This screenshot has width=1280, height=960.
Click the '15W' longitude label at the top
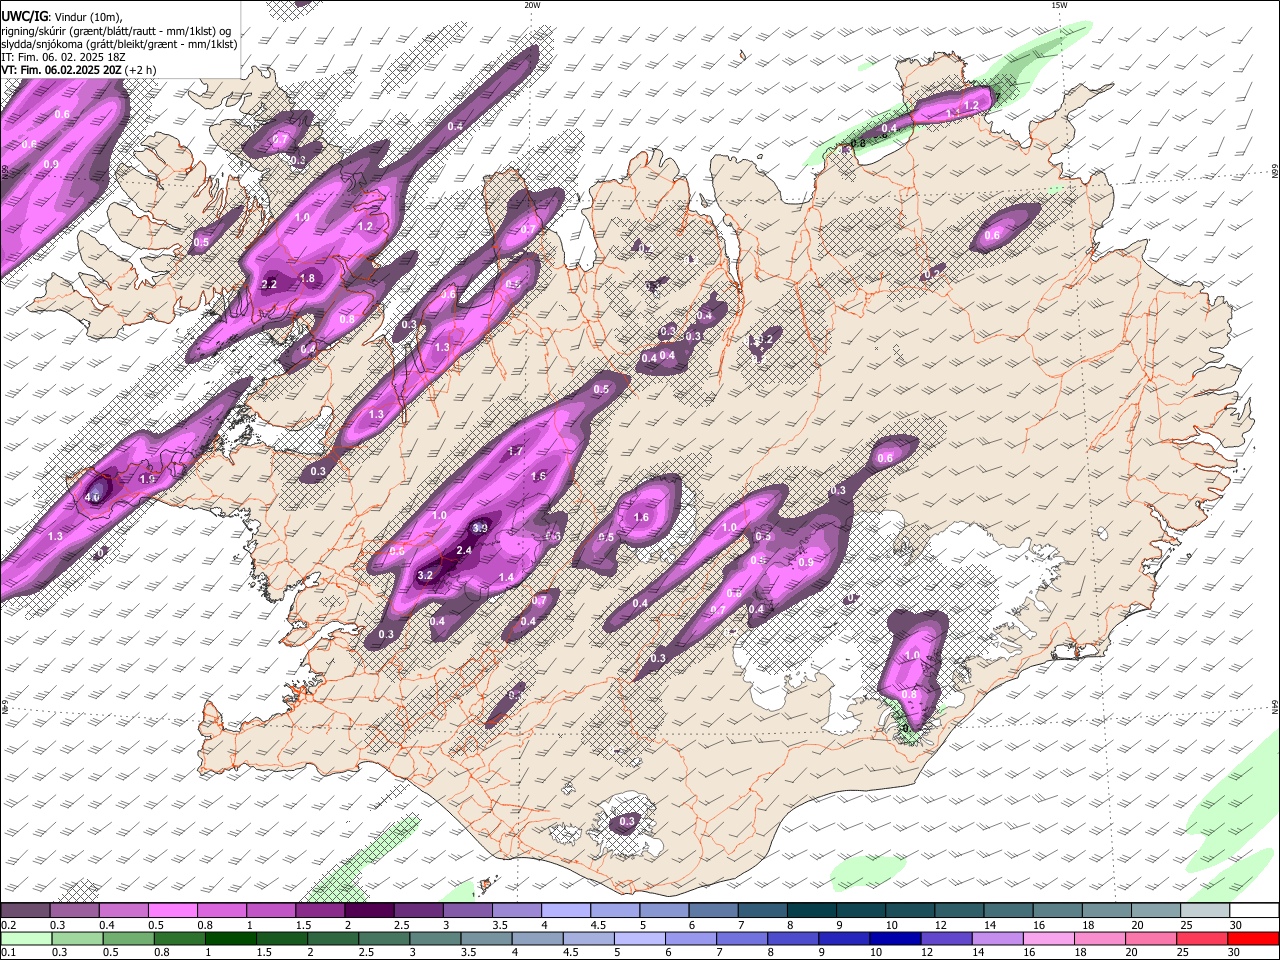click(1059, 5)
